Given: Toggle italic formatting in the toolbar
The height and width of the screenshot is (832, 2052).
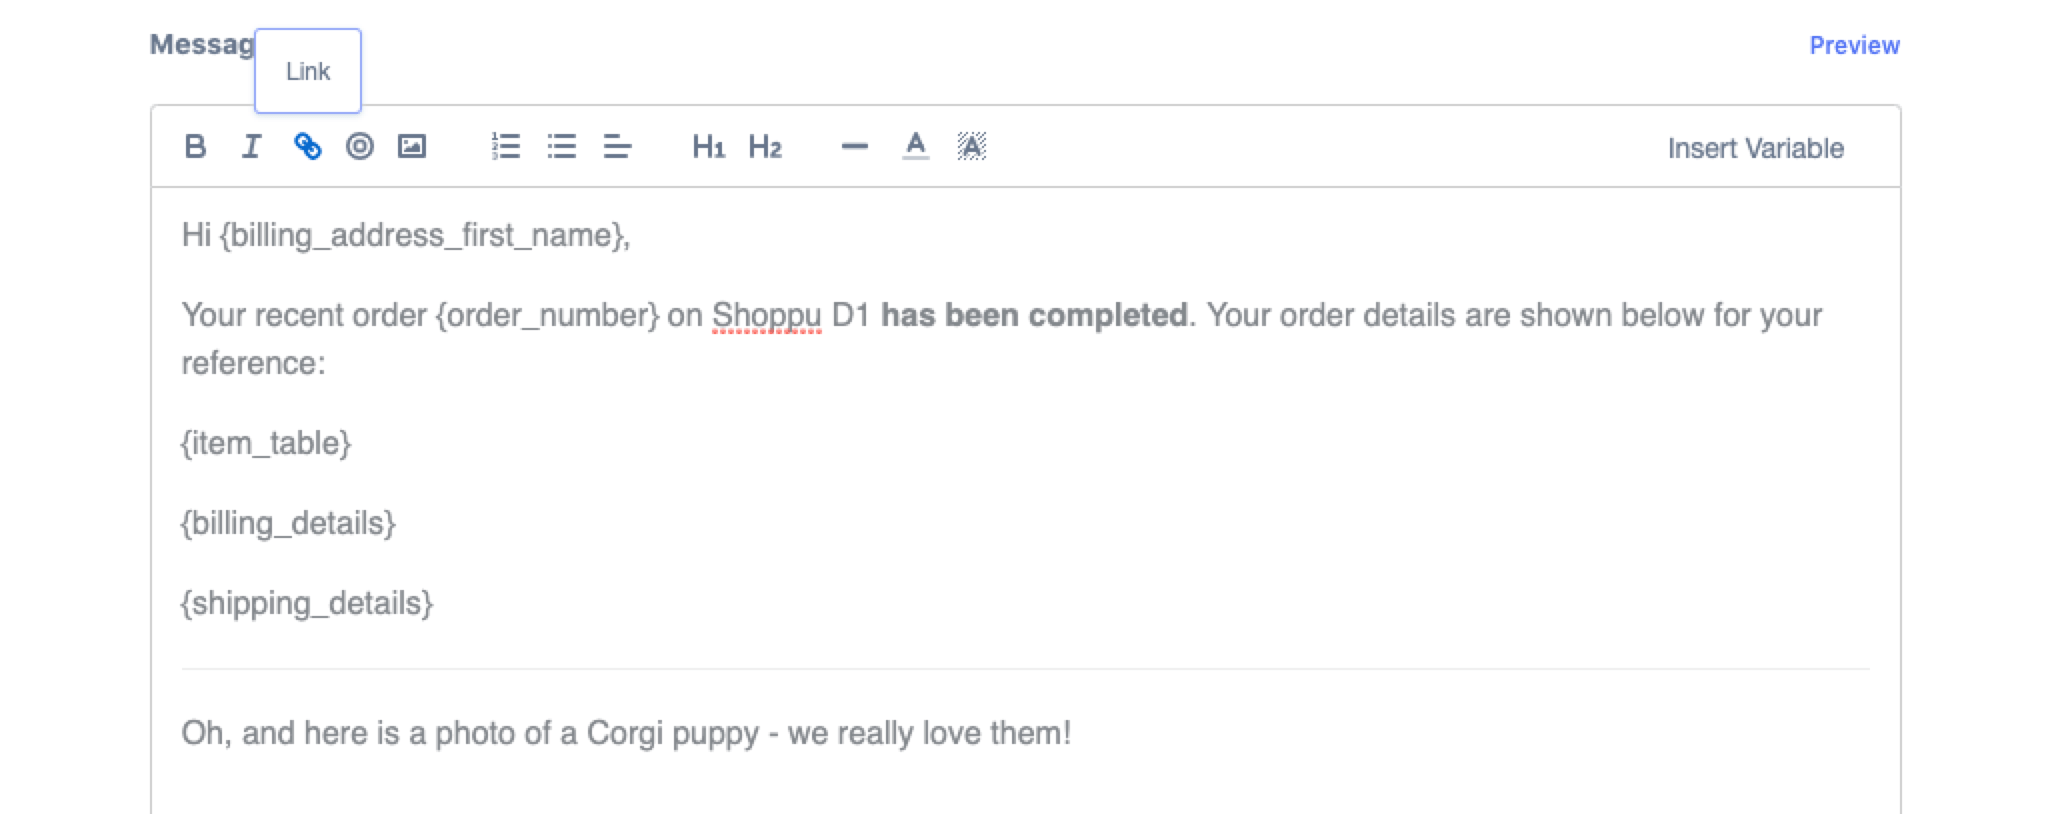Looking at the screenshot, I should point(251,147).
